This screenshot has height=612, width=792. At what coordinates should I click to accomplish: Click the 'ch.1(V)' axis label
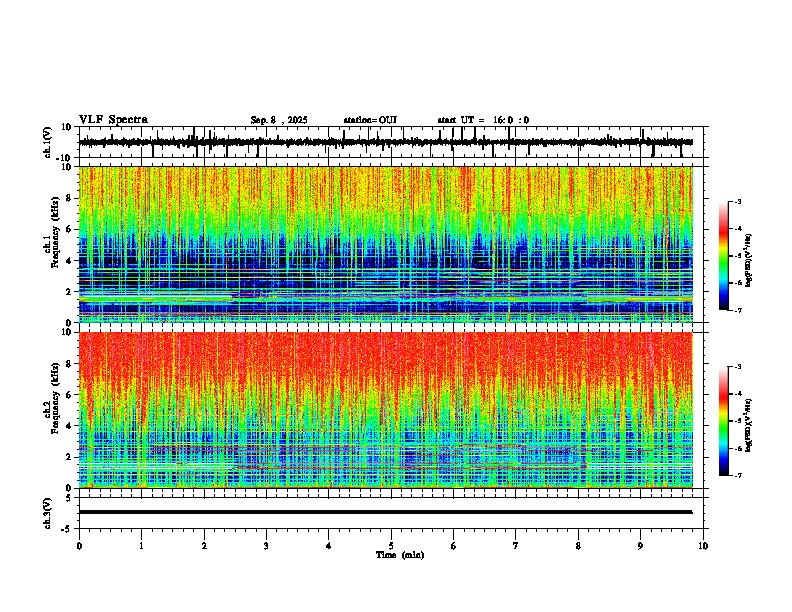click(47, 142)
